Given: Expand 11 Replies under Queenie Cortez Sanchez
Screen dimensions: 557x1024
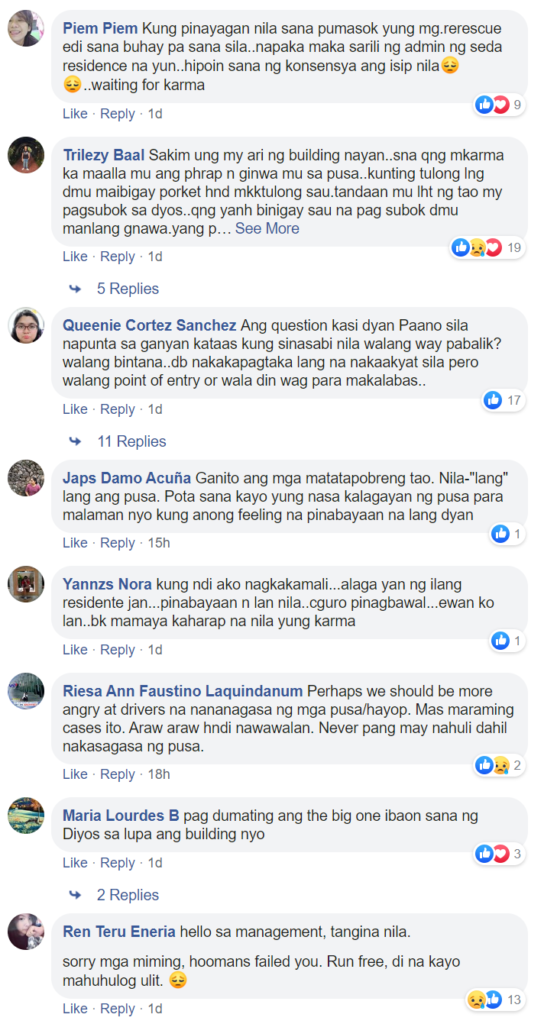Looking at the screenshot, I should (131, 441).
